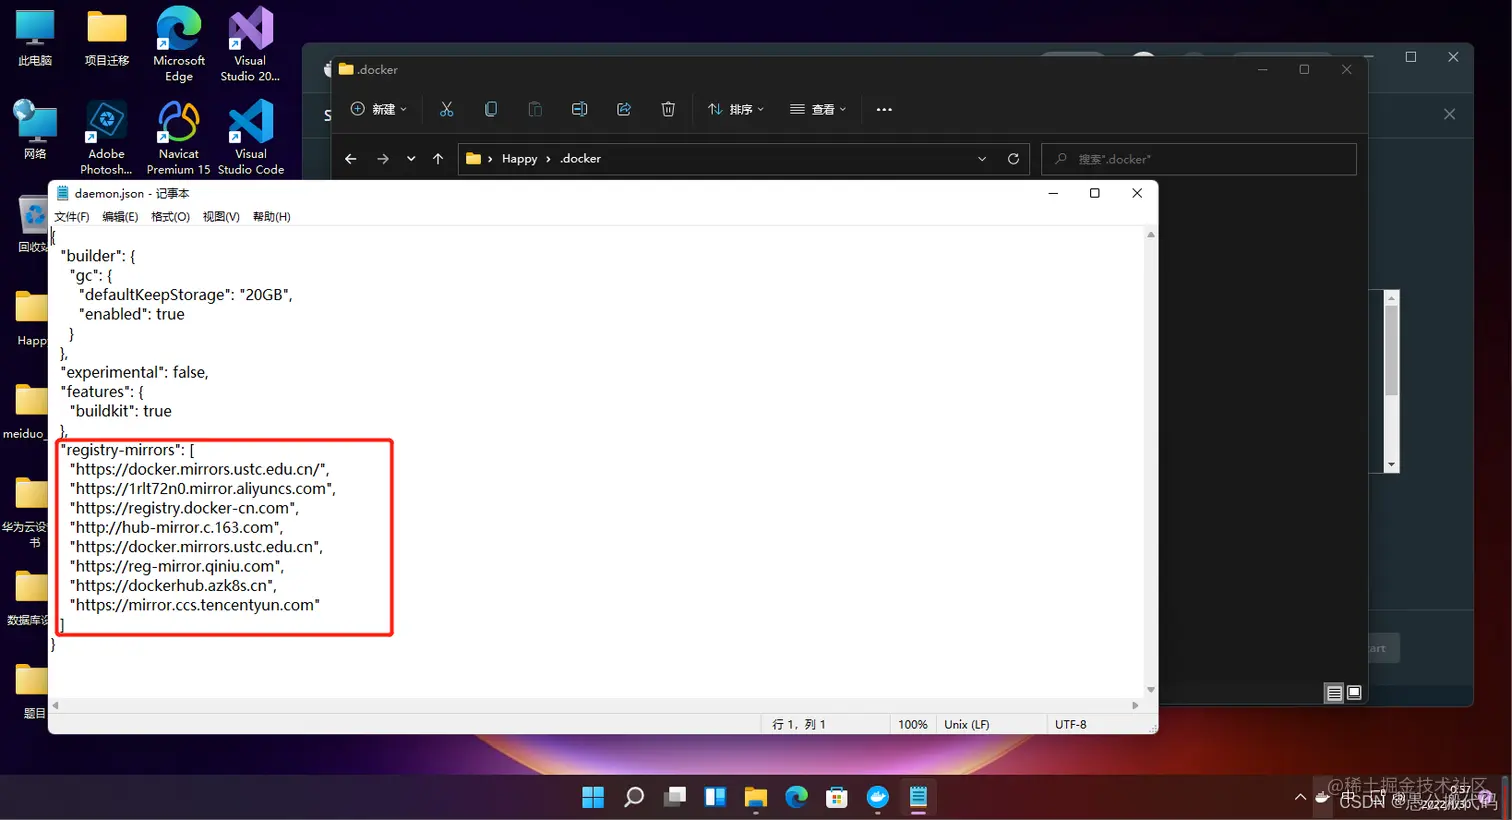Open Docker Desktop from taskbar
The image size is (1512, 820).
pos(878,797)
